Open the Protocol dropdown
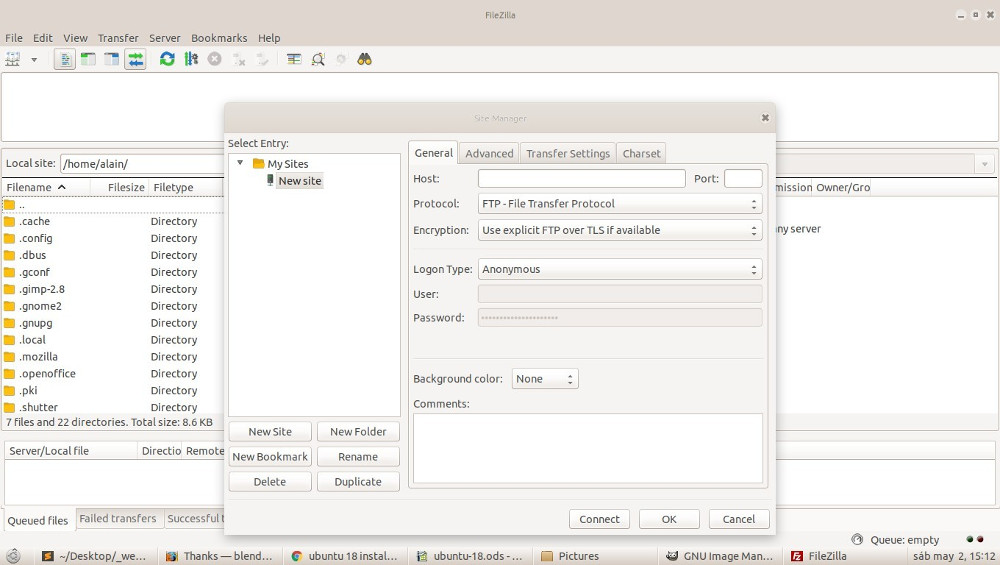 point(619,204)
